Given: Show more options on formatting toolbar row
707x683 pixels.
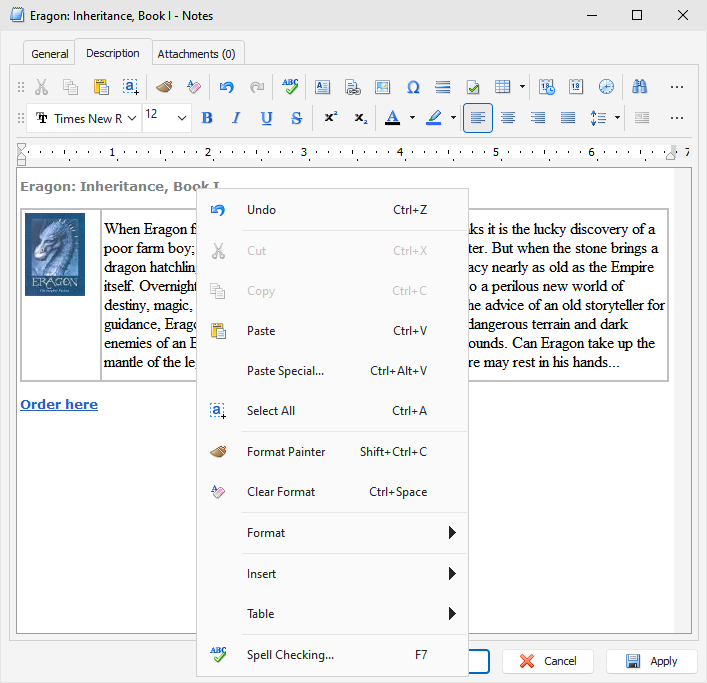Looking at the screenshot, I should [676, 118].
